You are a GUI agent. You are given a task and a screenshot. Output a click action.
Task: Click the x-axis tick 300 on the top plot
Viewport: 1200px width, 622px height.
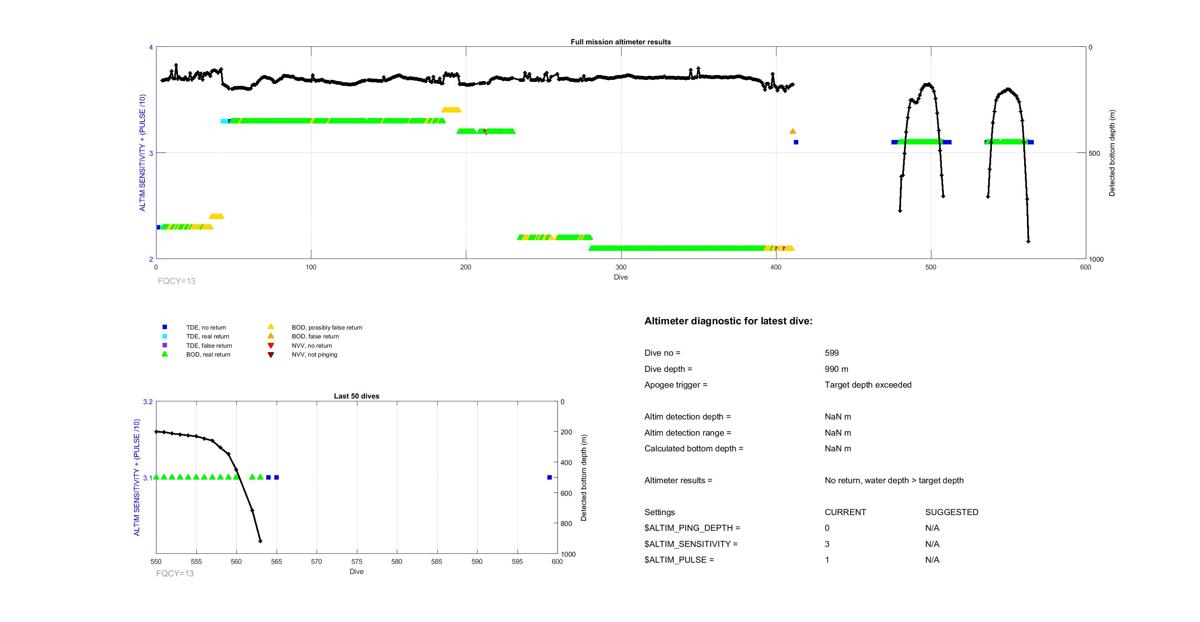(621, 267)
